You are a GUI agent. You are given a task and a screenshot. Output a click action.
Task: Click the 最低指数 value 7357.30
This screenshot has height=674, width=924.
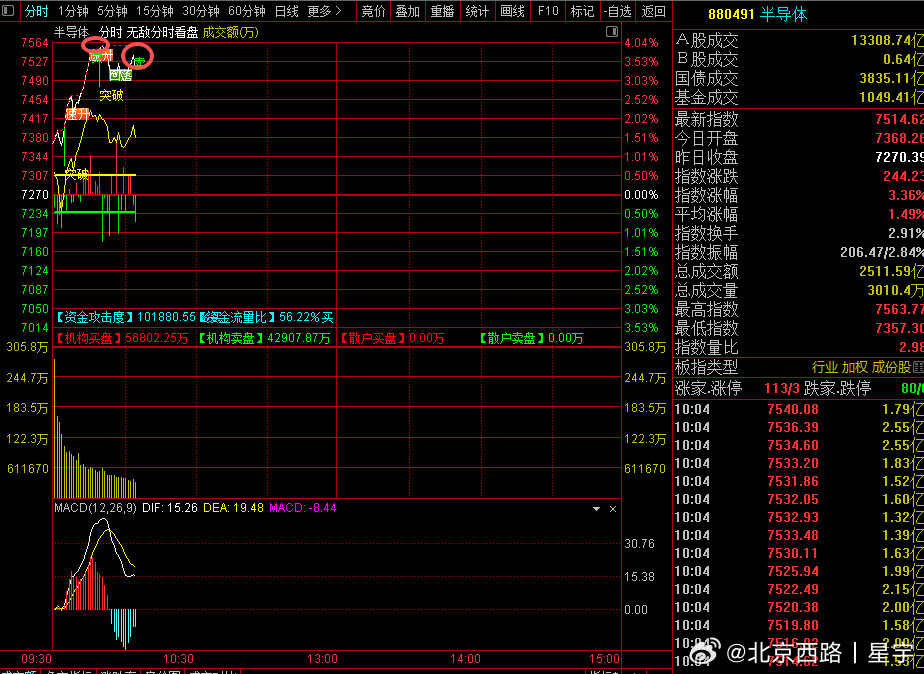tap(899, 328)
